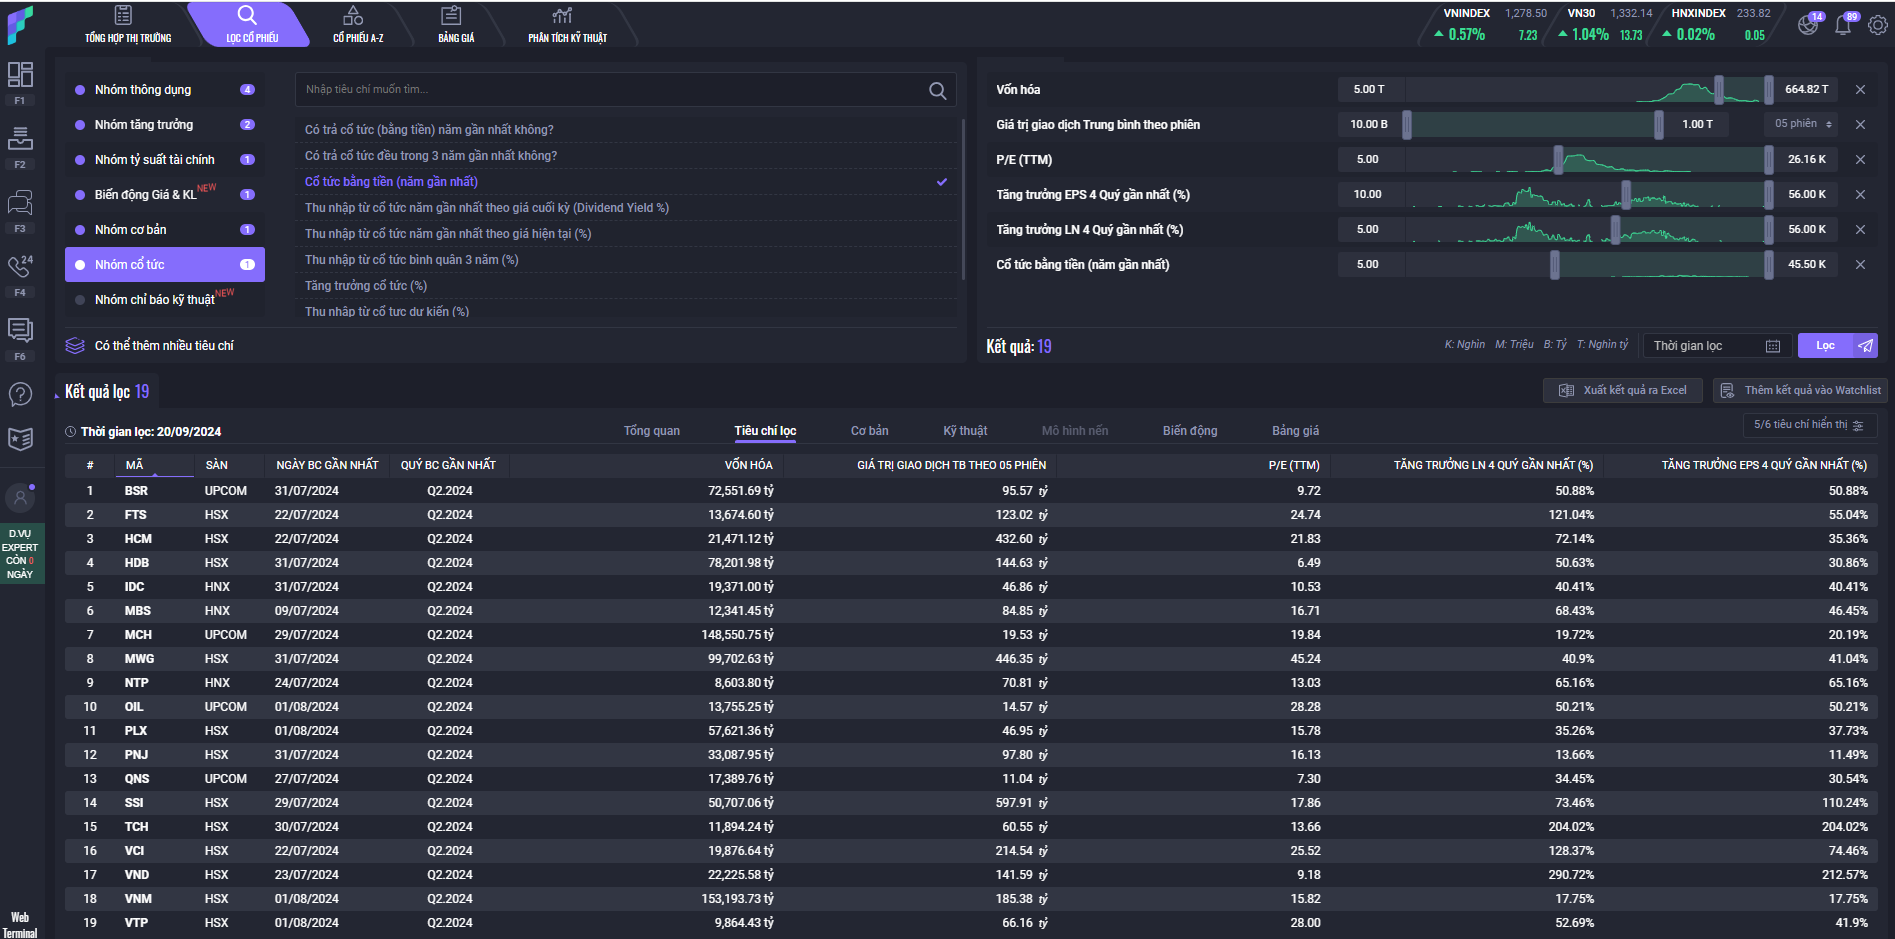Expand Biến động Giá & KL group
This screenshot has height=939, width=1895.
click(x=165, y=195)
